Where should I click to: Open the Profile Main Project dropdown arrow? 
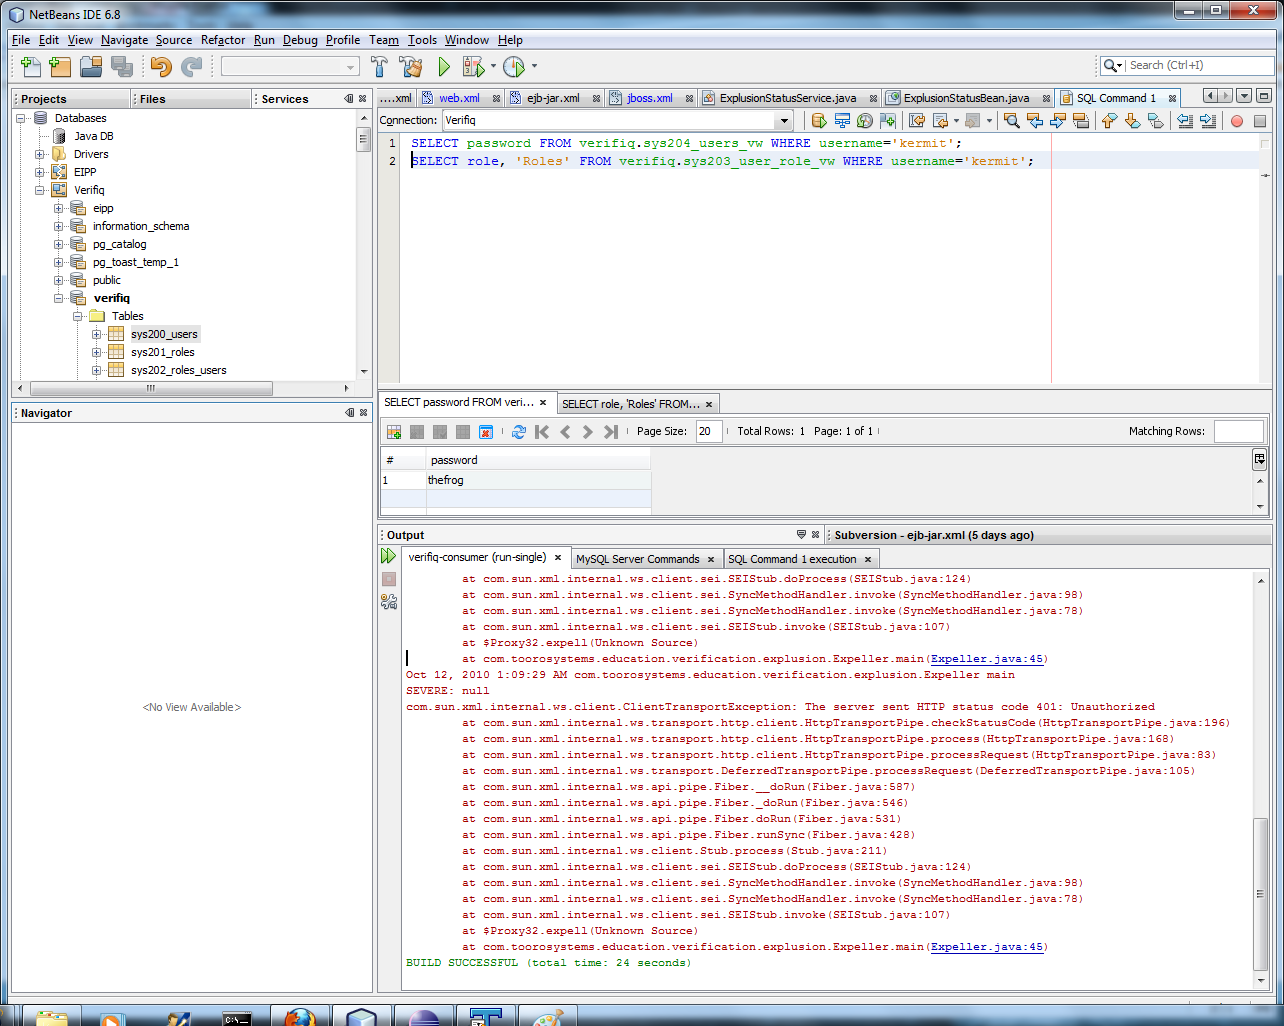(534, 67)
